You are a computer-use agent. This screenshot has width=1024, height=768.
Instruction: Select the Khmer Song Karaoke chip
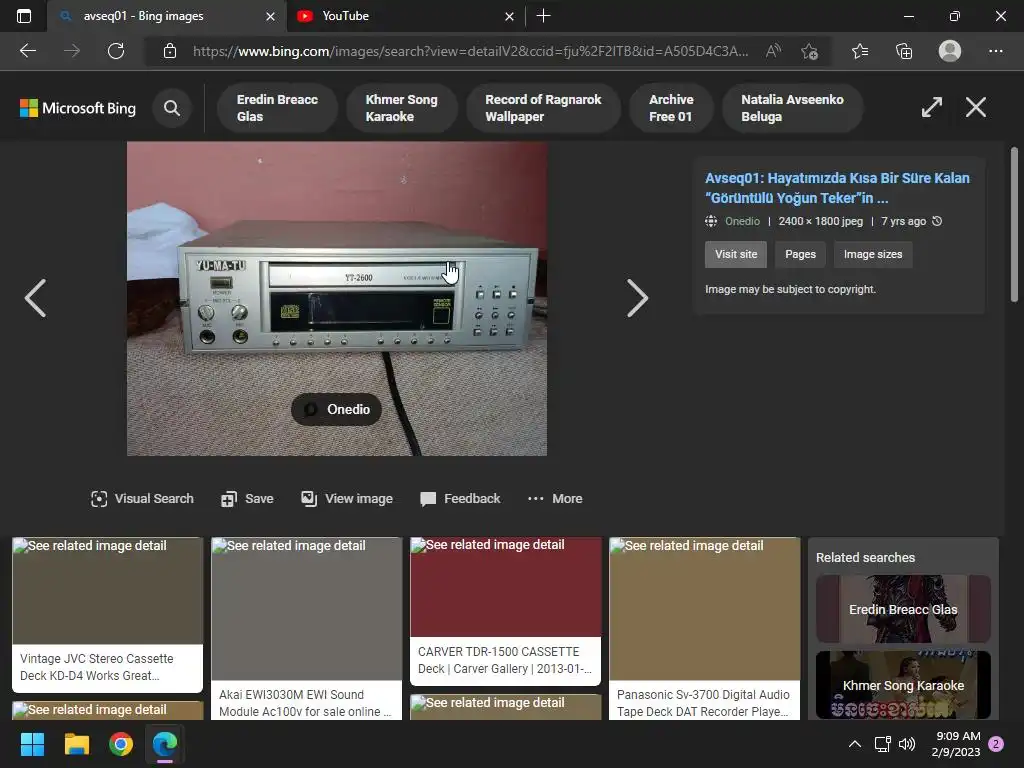coord(402,108)
